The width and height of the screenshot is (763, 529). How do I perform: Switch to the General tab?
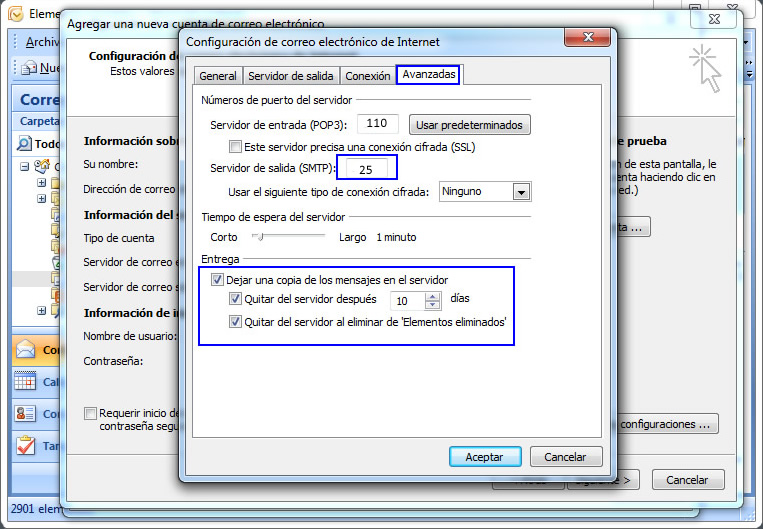pos(218,76)
